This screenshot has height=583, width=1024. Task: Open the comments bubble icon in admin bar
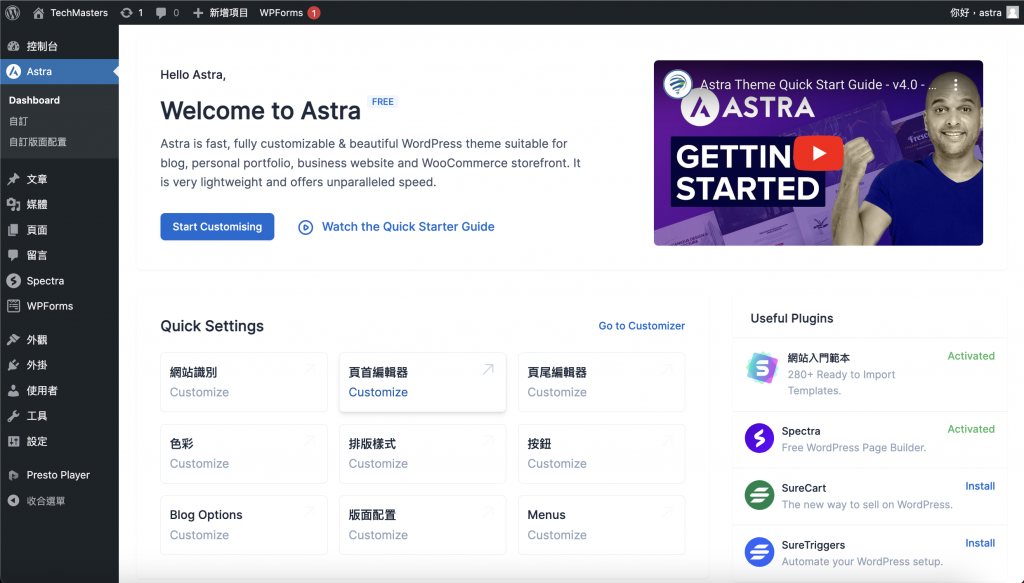[161, 12]
